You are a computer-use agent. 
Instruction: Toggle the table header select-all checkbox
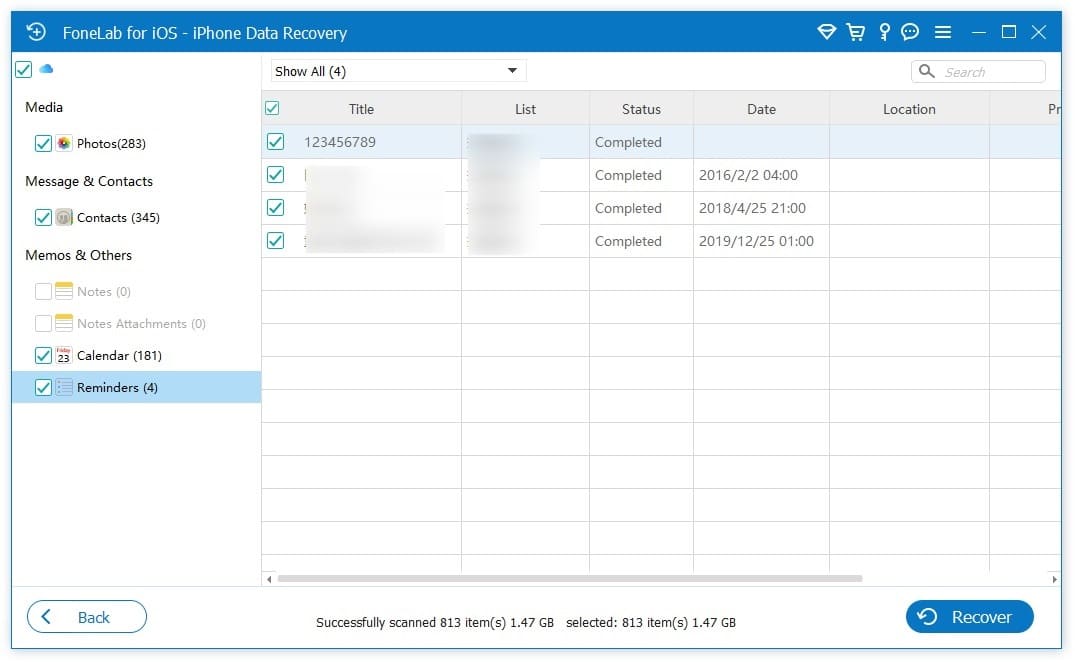(272, 108)
